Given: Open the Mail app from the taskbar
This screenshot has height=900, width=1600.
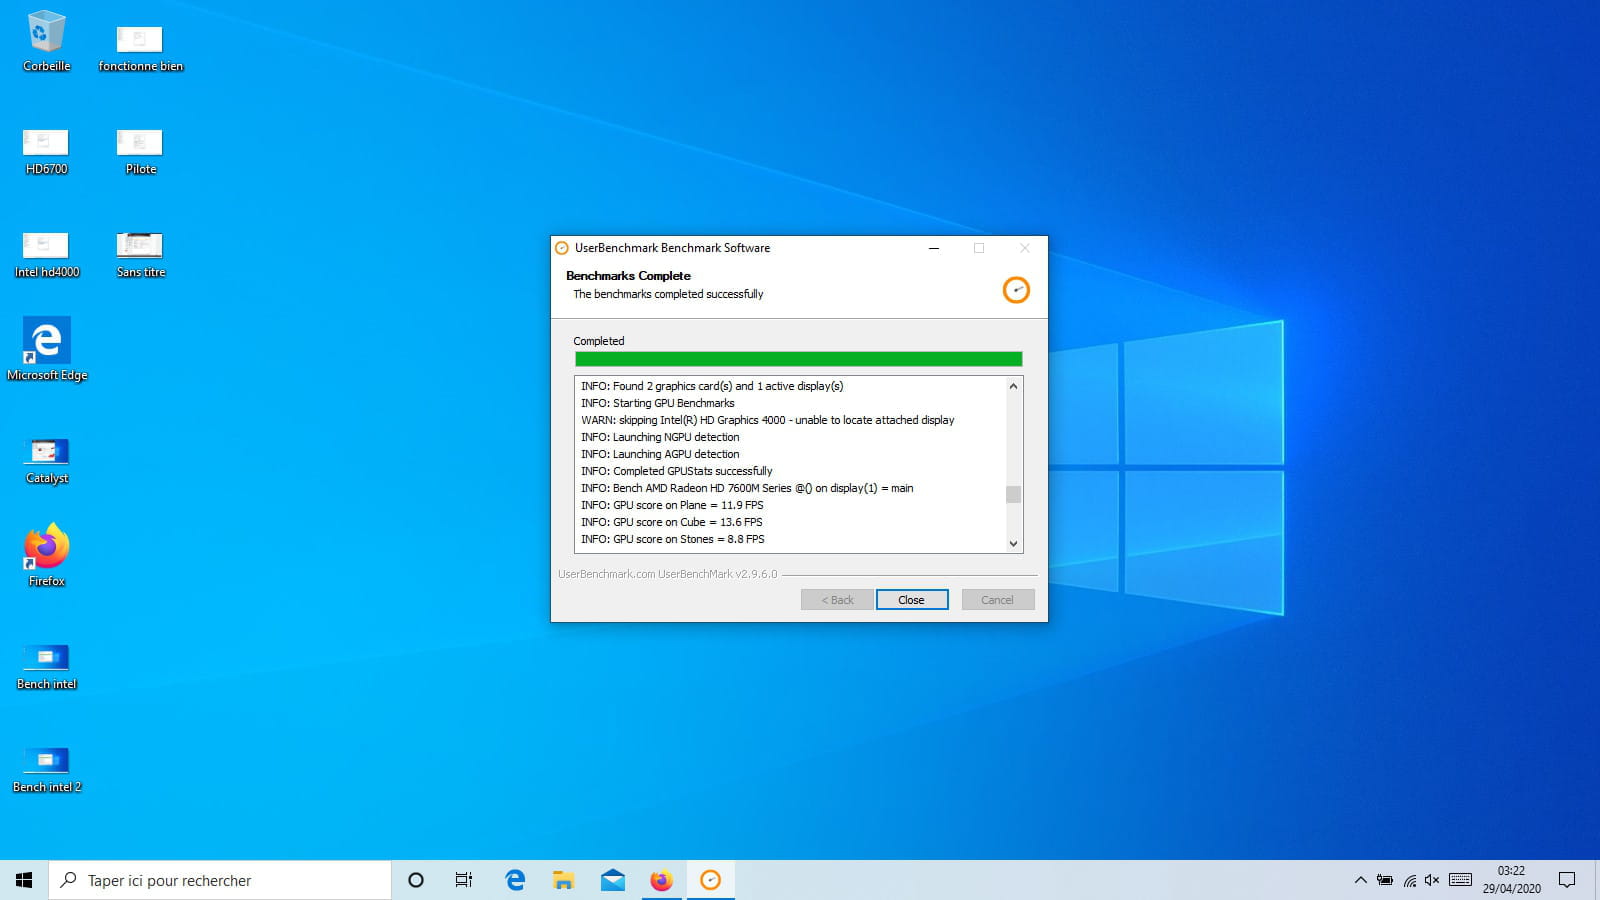Looking at the screenshot, I should [x=613, y=880].
